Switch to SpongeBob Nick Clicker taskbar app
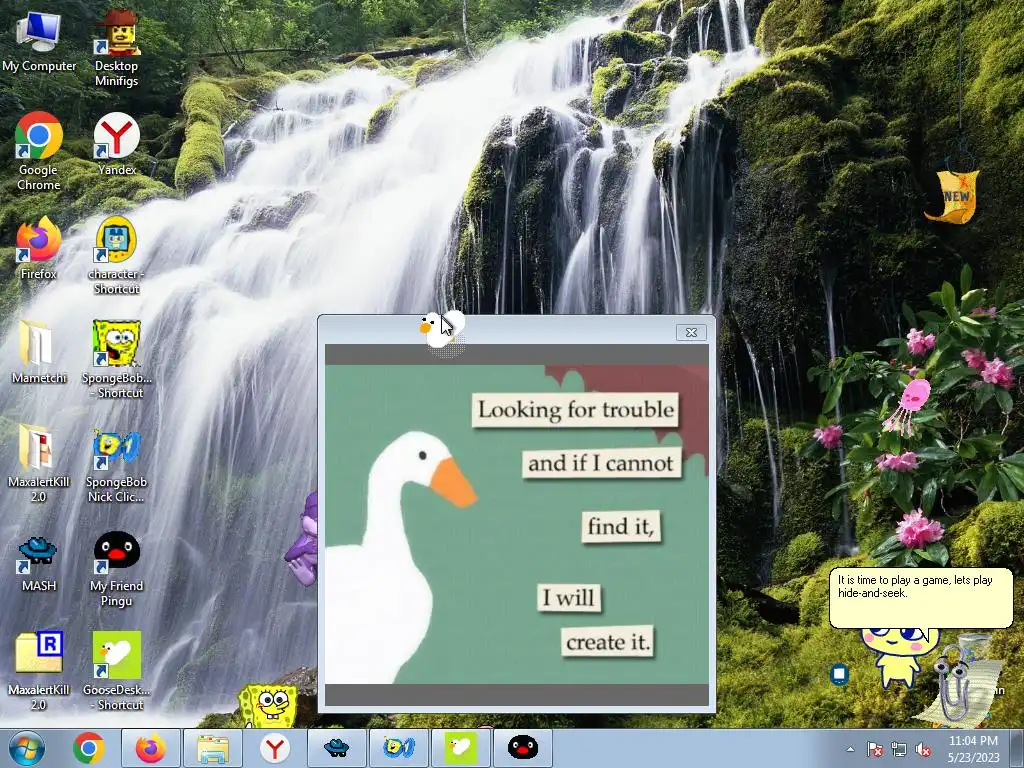This screenshot has height=768, width=1024. pos(399,748)
